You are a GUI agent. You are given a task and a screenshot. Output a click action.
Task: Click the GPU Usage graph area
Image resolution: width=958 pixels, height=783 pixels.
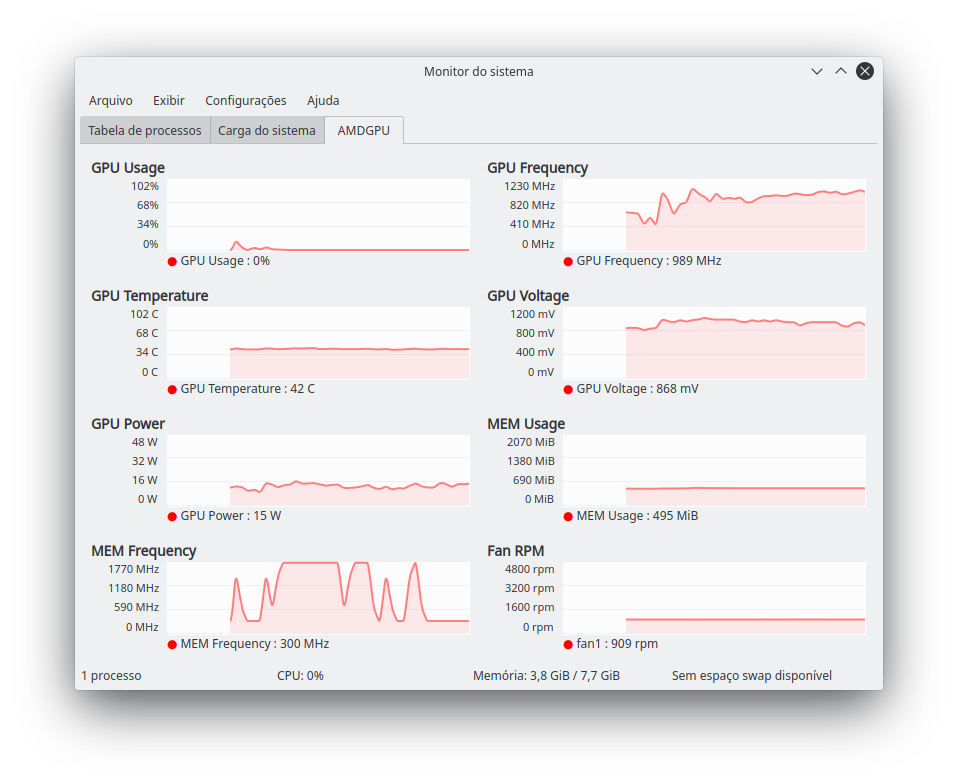click(318, 215)
